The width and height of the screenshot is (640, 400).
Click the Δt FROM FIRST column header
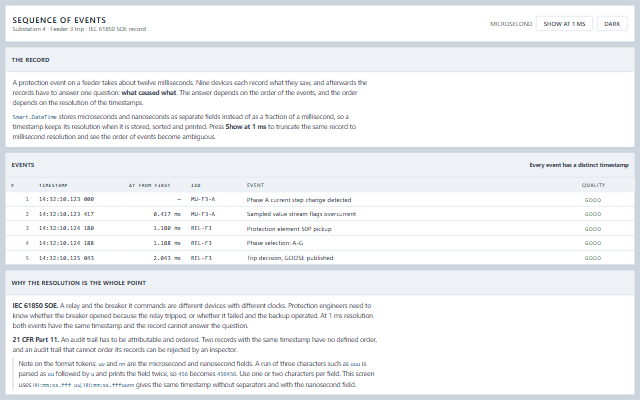click(149, 185)
